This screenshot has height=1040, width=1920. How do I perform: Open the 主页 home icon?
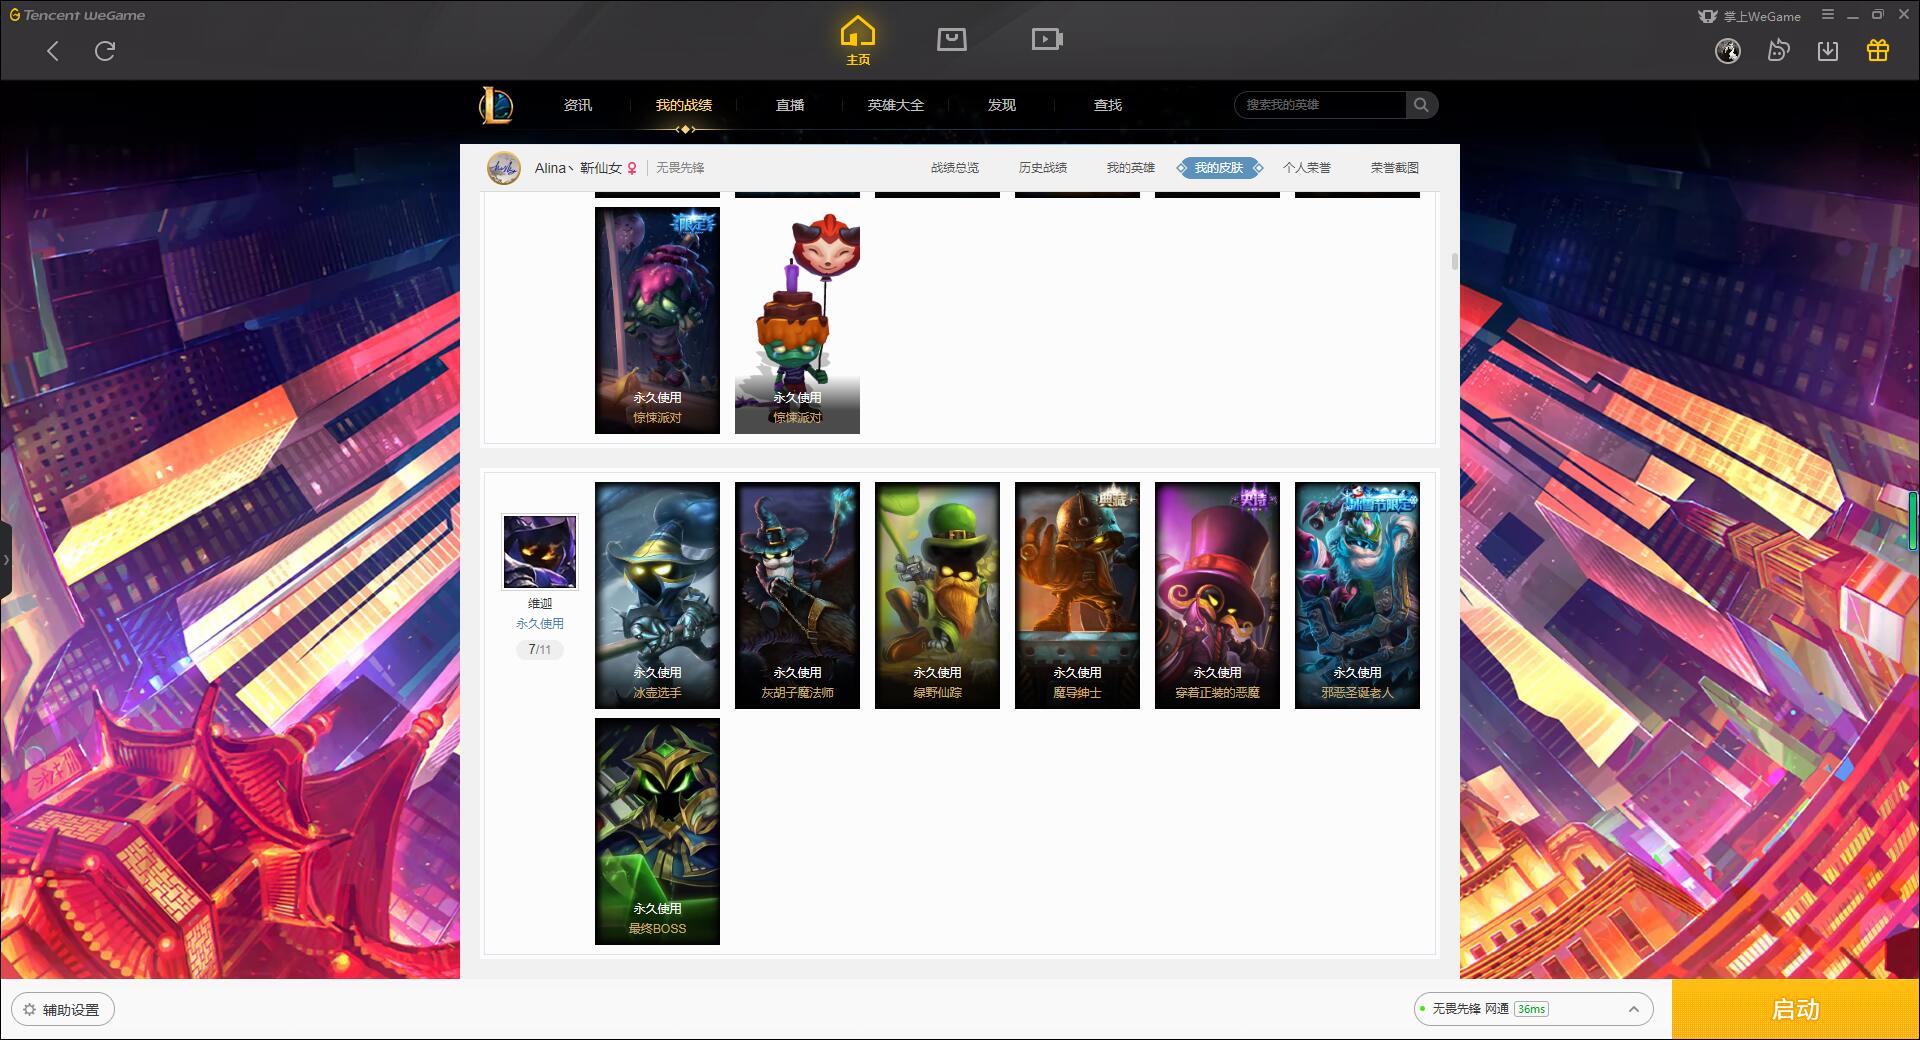click(x=858, y=41)
